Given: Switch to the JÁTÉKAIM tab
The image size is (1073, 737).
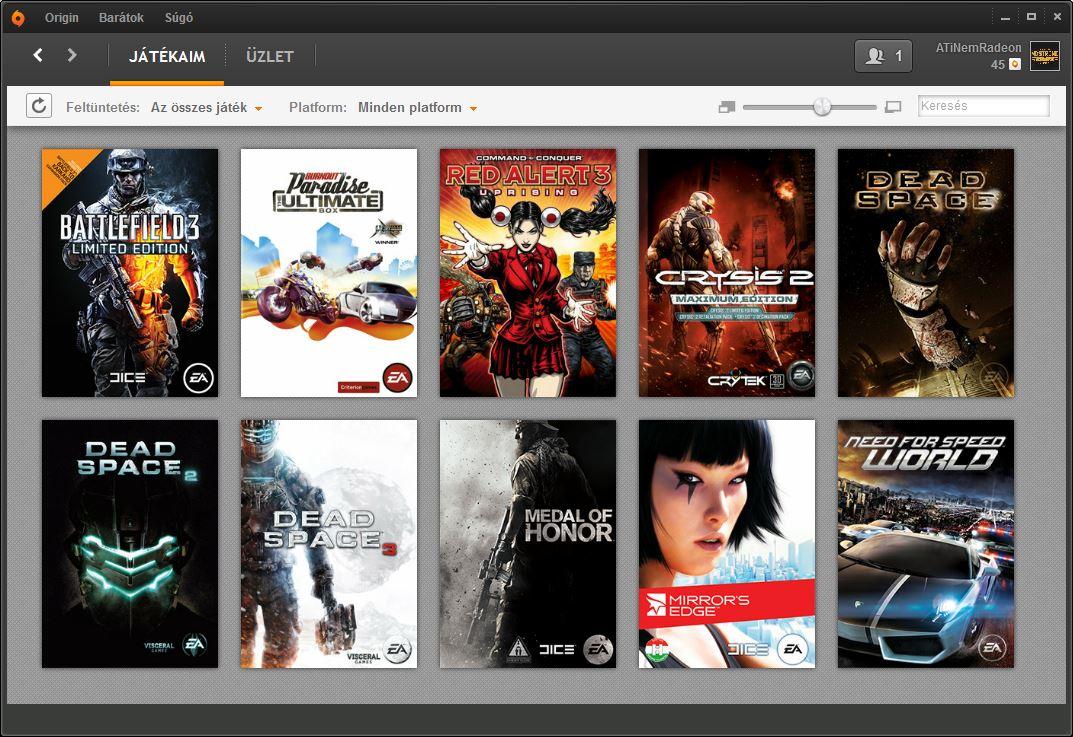Looking at the screenshot, I should click(x=167, y=57).
